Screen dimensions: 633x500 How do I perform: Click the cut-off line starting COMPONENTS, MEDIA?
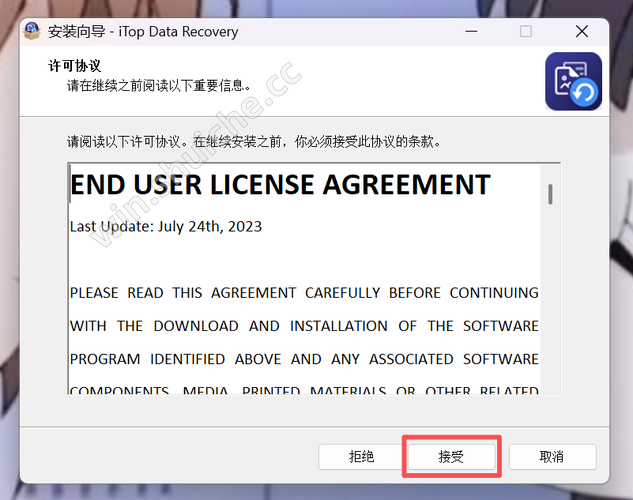(304, 391)
